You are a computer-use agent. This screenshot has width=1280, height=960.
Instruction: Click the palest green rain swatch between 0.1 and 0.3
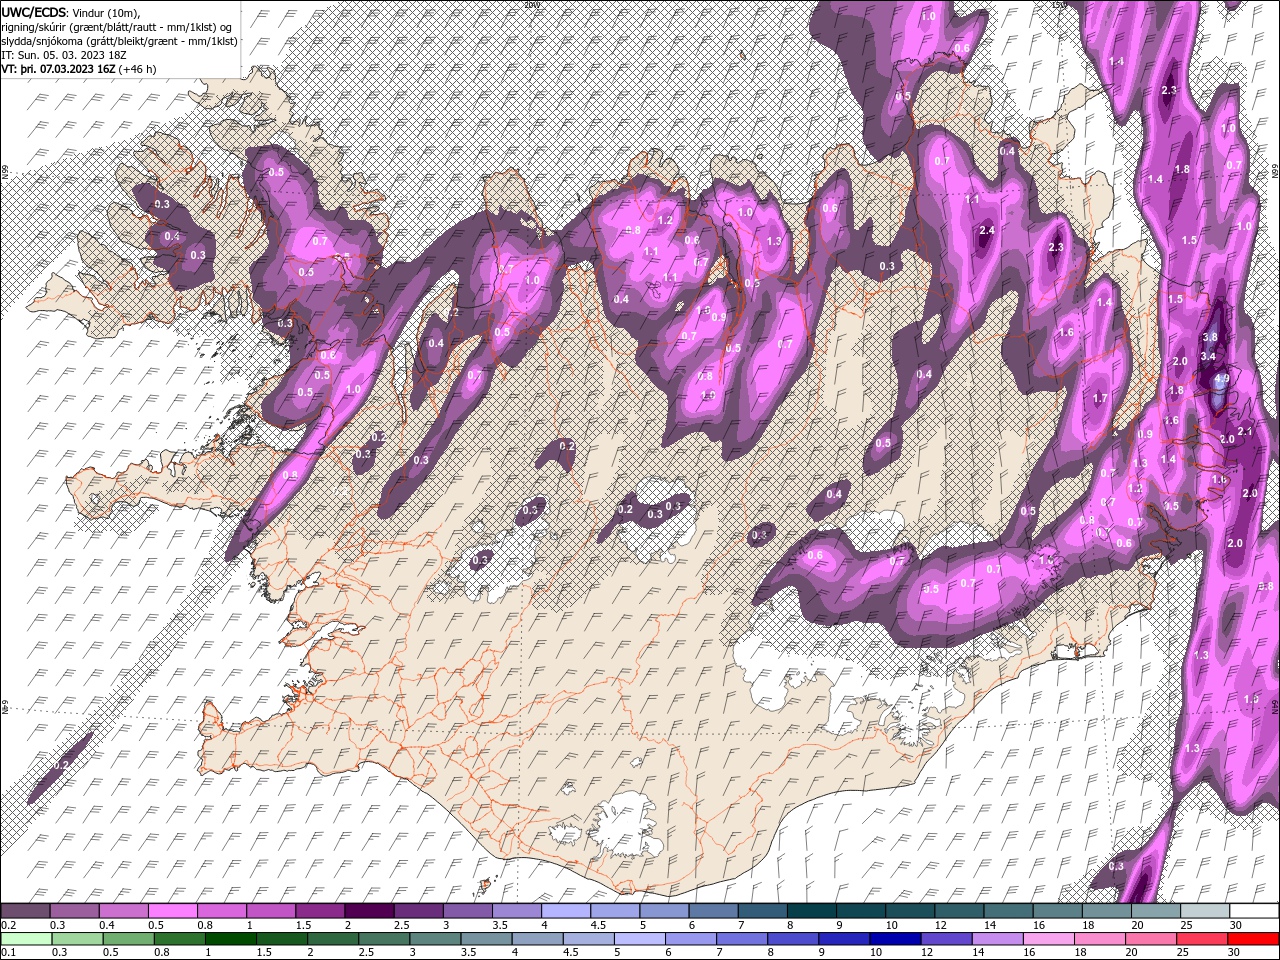click(x=25, y=939)
